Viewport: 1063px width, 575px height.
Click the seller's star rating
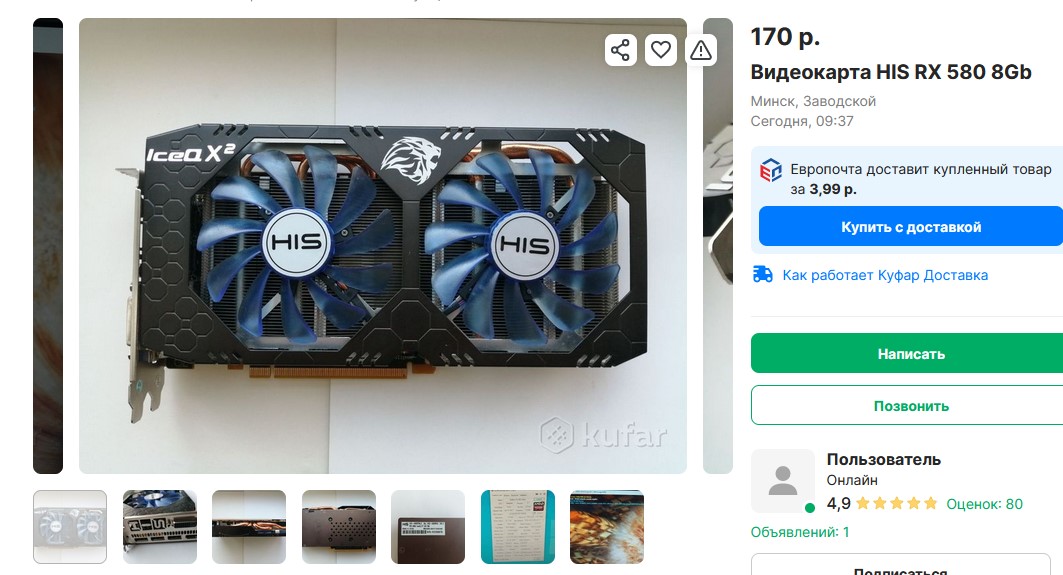(x=896, y=504)
